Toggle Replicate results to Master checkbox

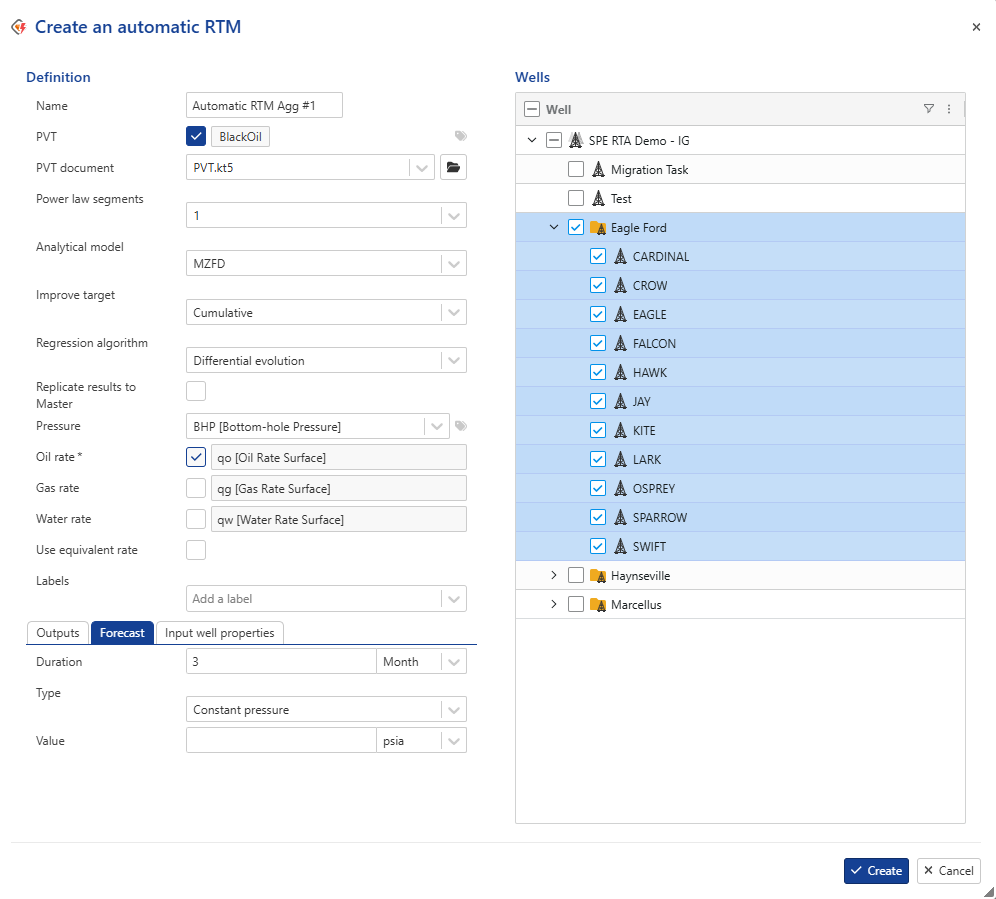196,391
